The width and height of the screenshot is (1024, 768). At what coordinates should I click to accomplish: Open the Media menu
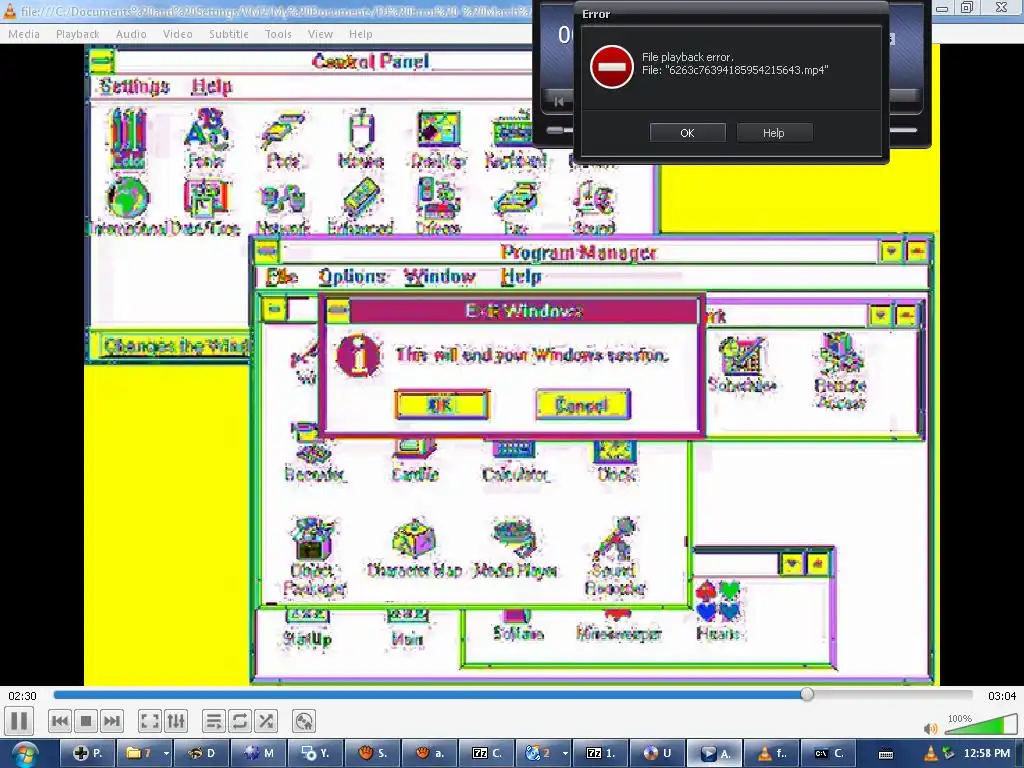pos(24,34)
